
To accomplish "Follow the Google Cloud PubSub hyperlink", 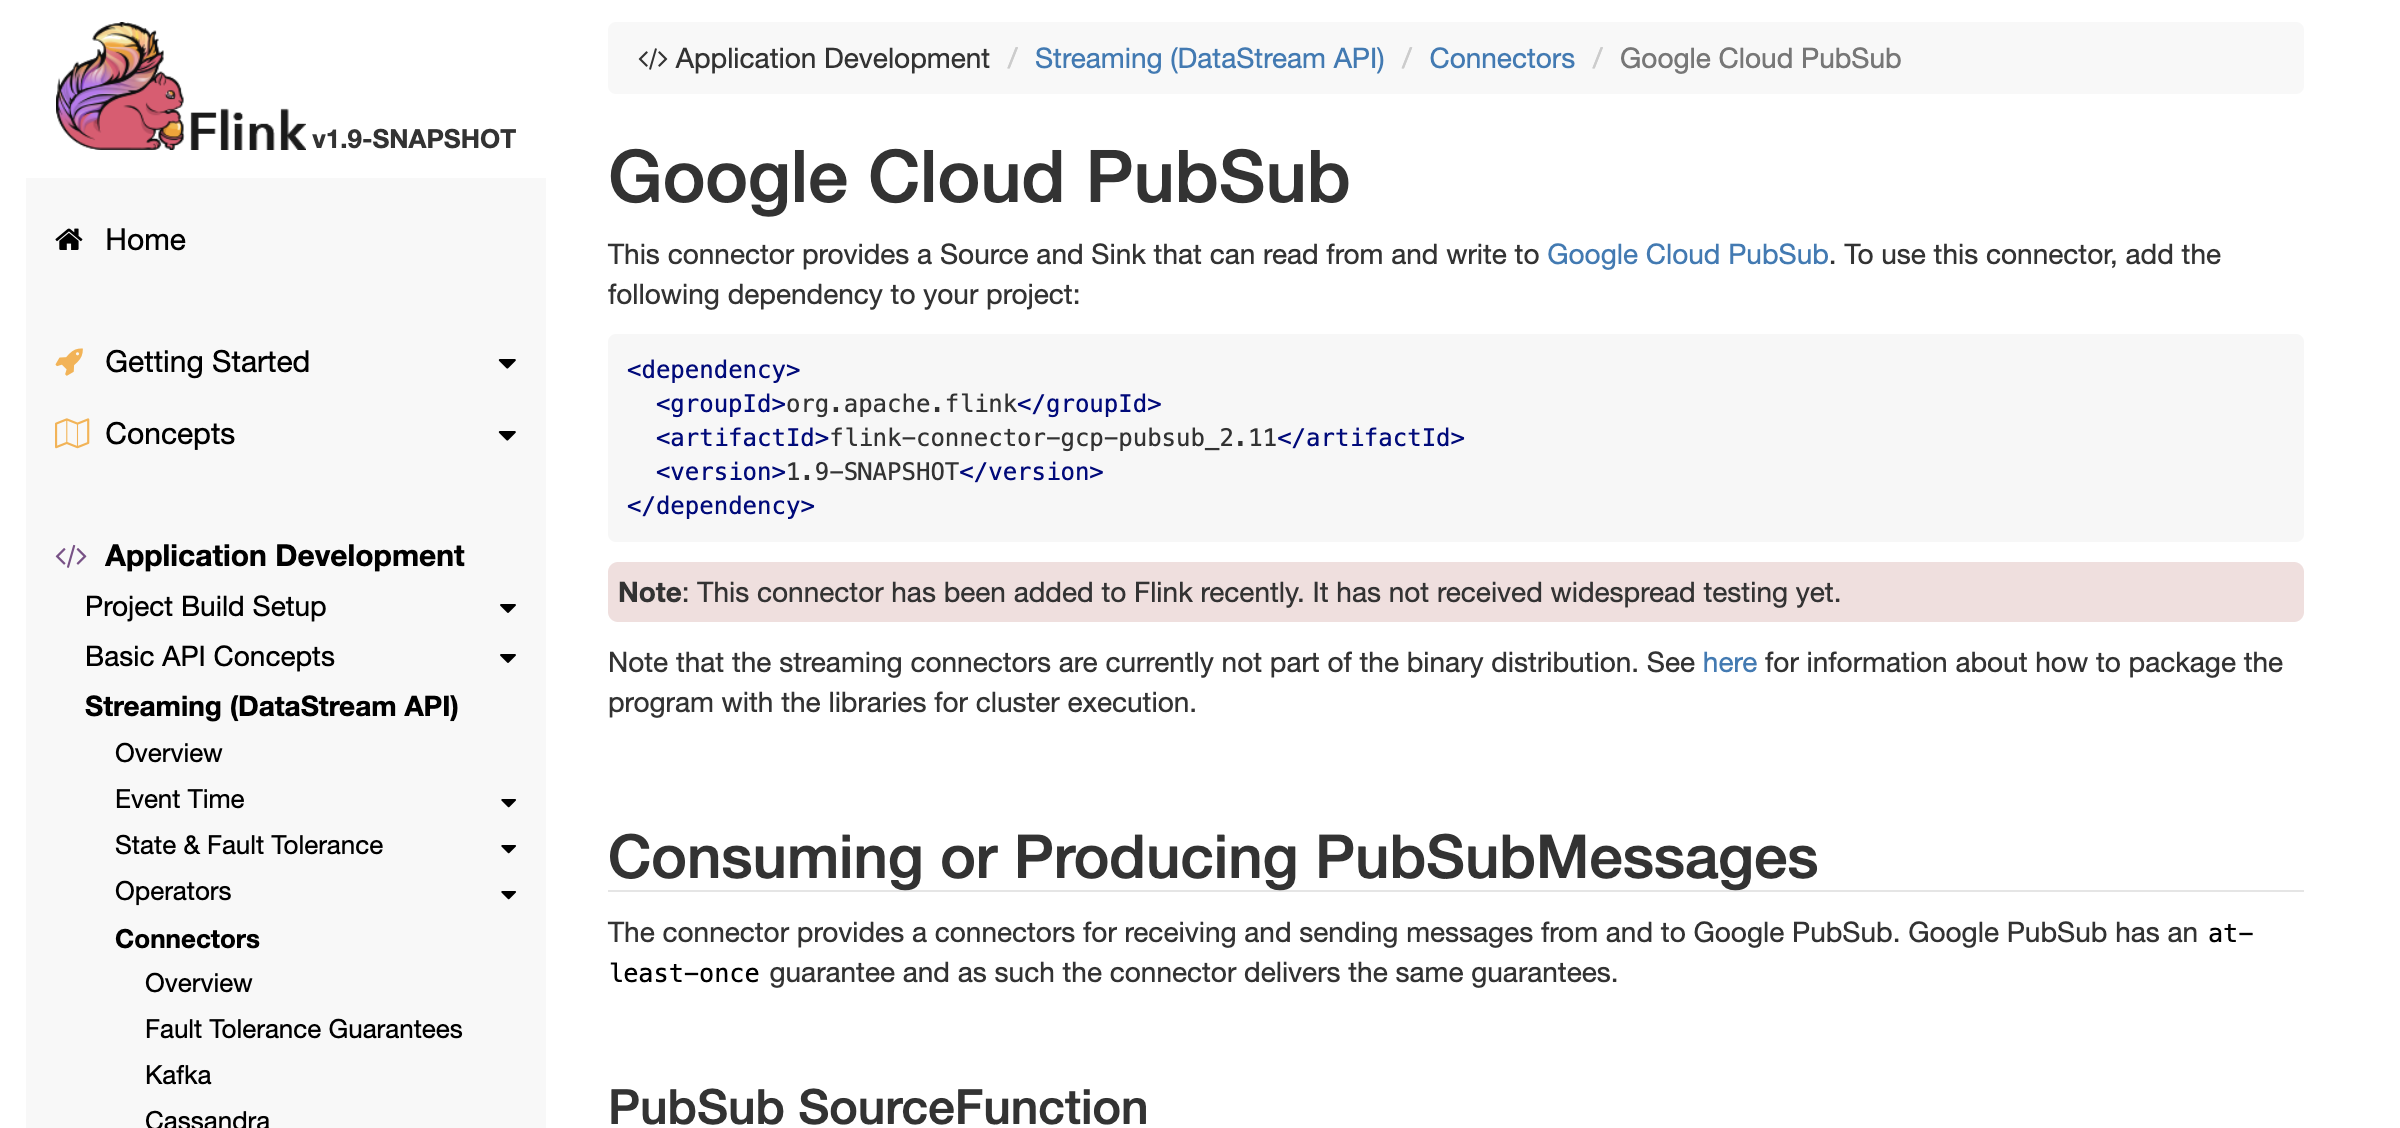I will 1687,255.
